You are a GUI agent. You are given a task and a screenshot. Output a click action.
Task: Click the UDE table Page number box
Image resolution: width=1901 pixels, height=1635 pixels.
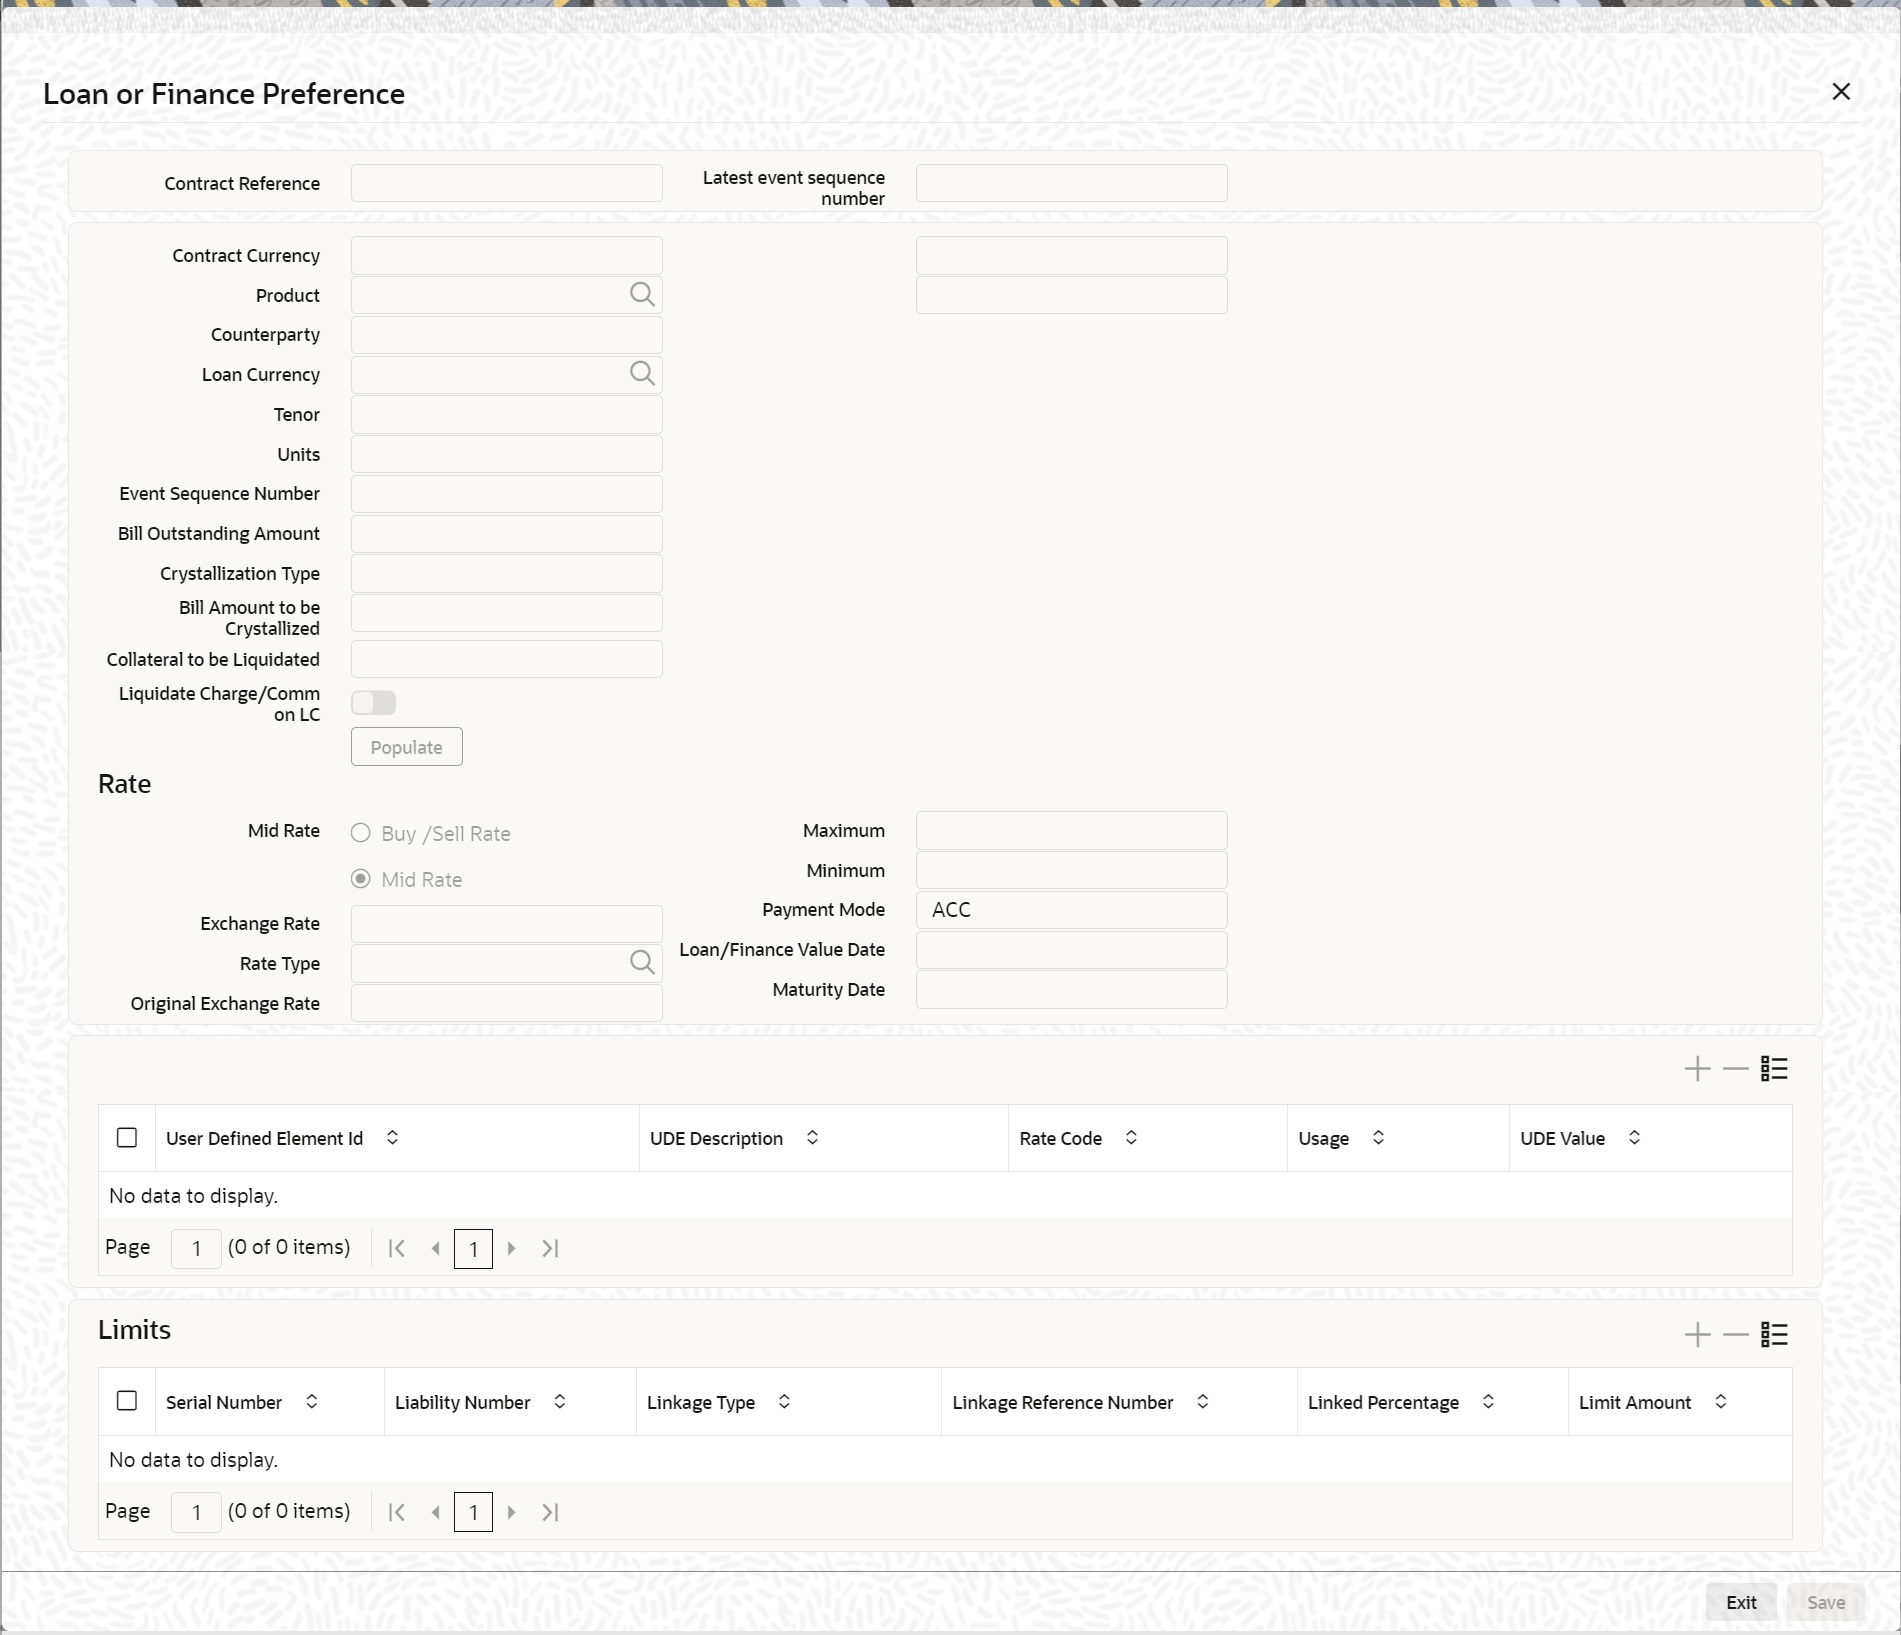[196, 1248]
